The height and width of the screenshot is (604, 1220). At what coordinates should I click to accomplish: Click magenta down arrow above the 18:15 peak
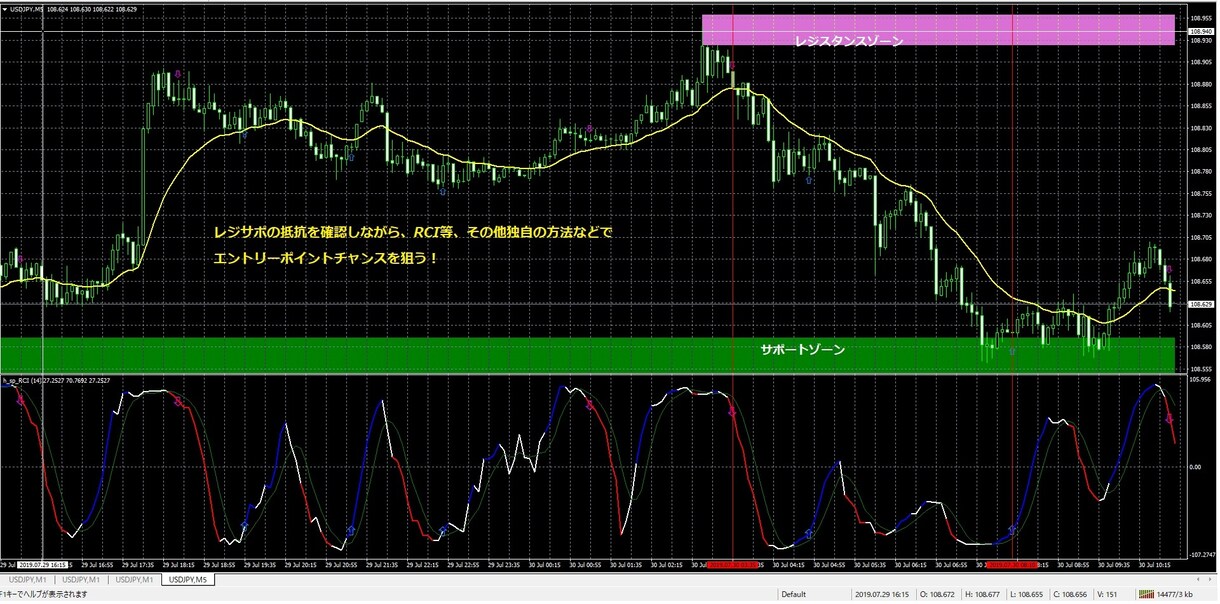(x=178, y=74)
